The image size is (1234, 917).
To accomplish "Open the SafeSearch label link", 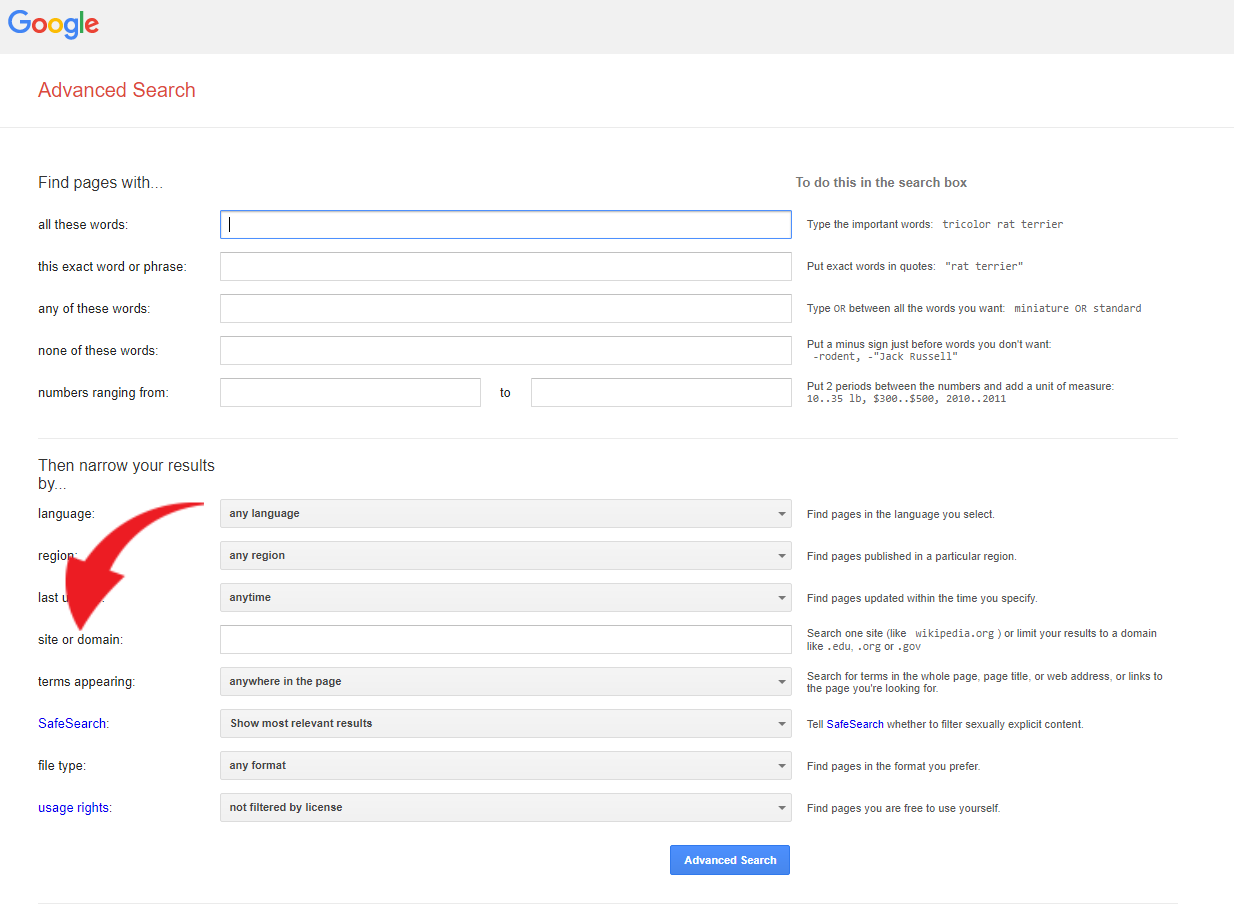I will click(72, 723).
